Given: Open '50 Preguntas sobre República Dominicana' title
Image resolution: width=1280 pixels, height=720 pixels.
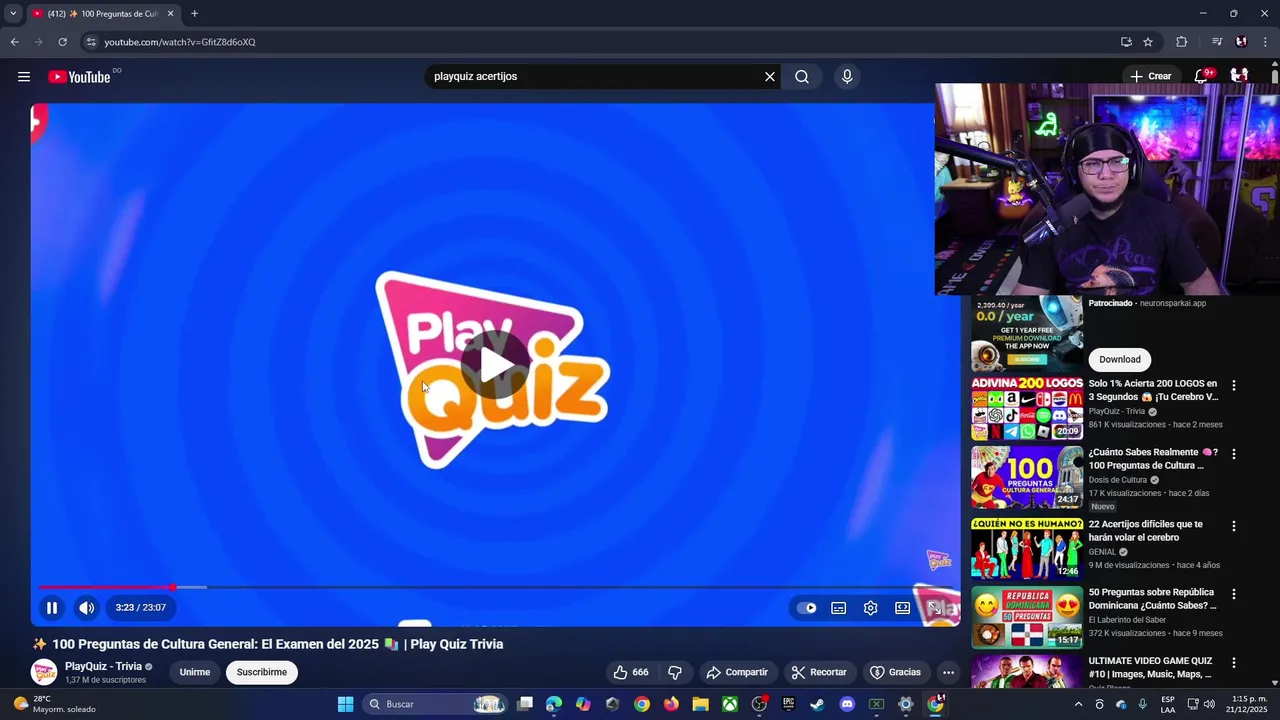Looking at the screenshot, I should pyautogui.click(x=1153, y=599).
